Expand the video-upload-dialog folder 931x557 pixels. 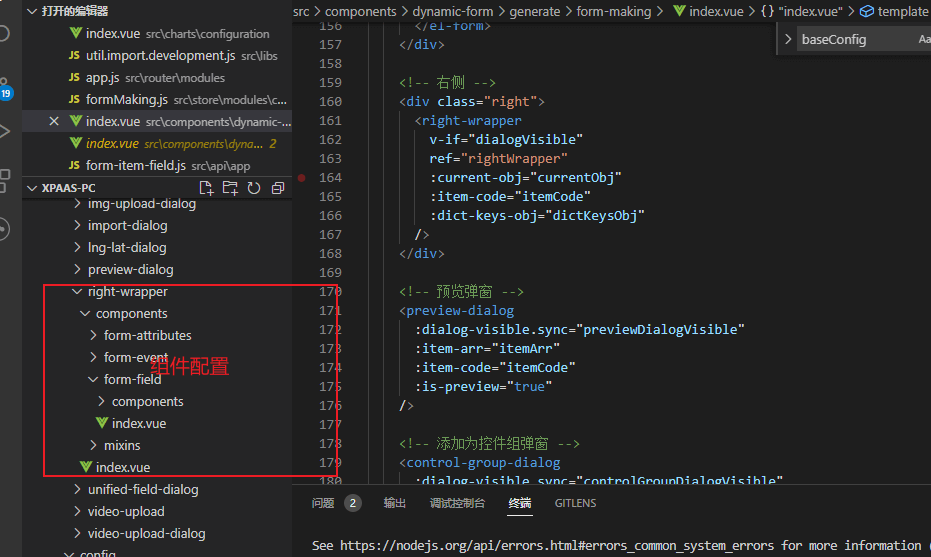coord(77,533)
